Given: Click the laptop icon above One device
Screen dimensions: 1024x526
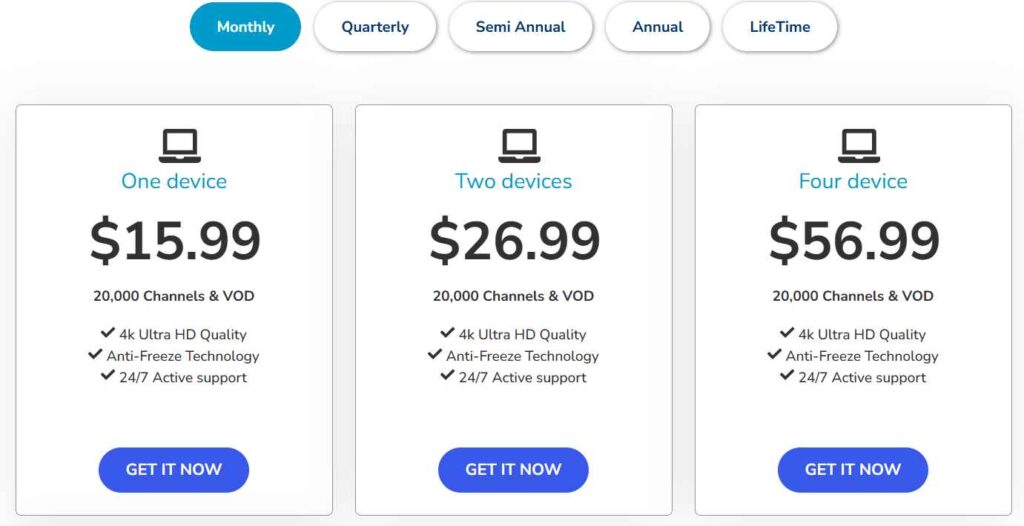Looking at the screenshot, I should tap(180, 146).
